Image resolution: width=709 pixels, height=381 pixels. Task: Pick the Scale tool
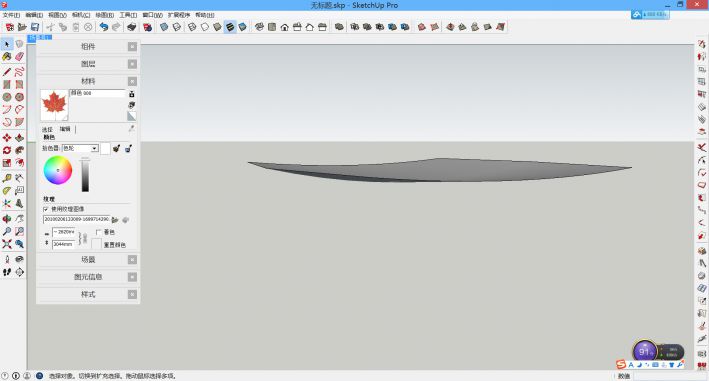click(7, 163)
